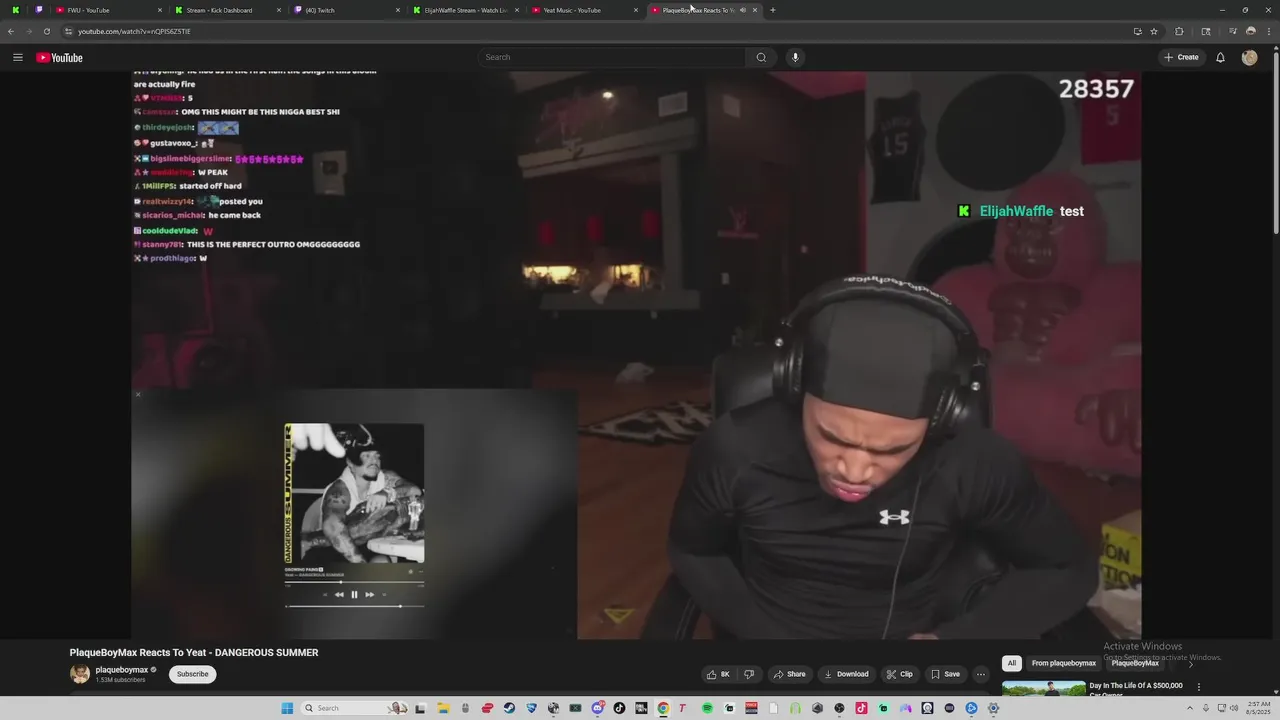Open Chrome from the taskbar
1280x720 pixels.
point(663,708)
